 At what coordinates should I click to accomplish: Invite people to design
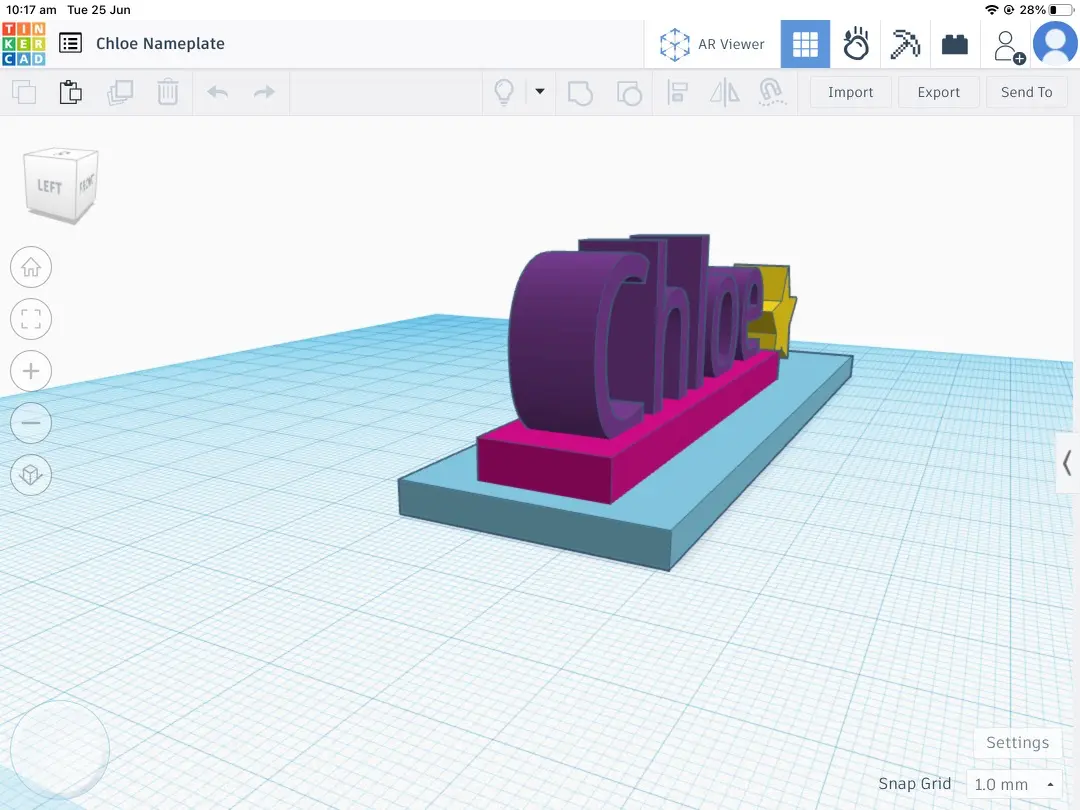pos(1008,47)
